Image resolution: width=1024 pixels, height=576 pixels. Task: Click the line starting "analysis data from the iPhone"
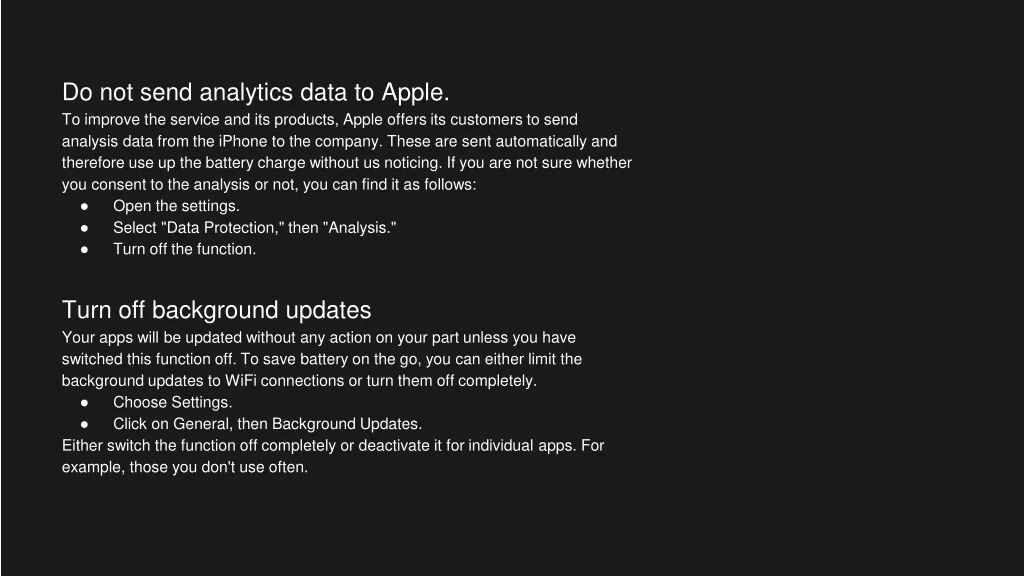(339, 142)
